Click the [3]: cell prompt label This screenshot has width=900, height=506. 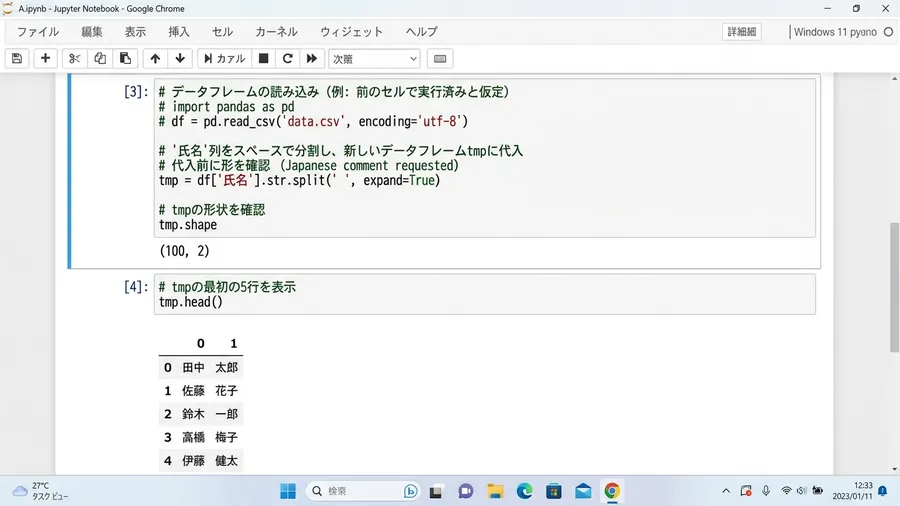click(136, 92)
